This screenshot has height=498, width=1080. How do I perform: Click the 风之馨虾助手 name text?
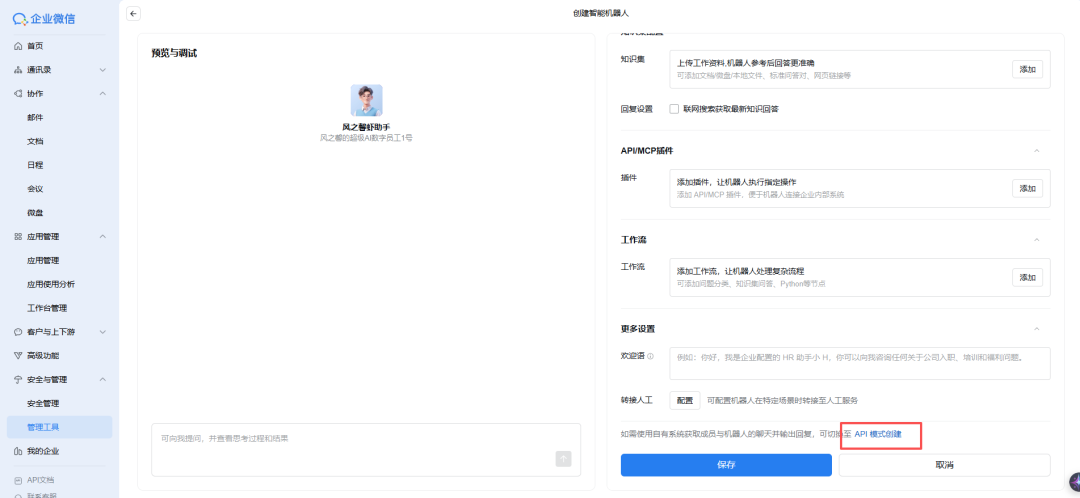coord(366,127)
